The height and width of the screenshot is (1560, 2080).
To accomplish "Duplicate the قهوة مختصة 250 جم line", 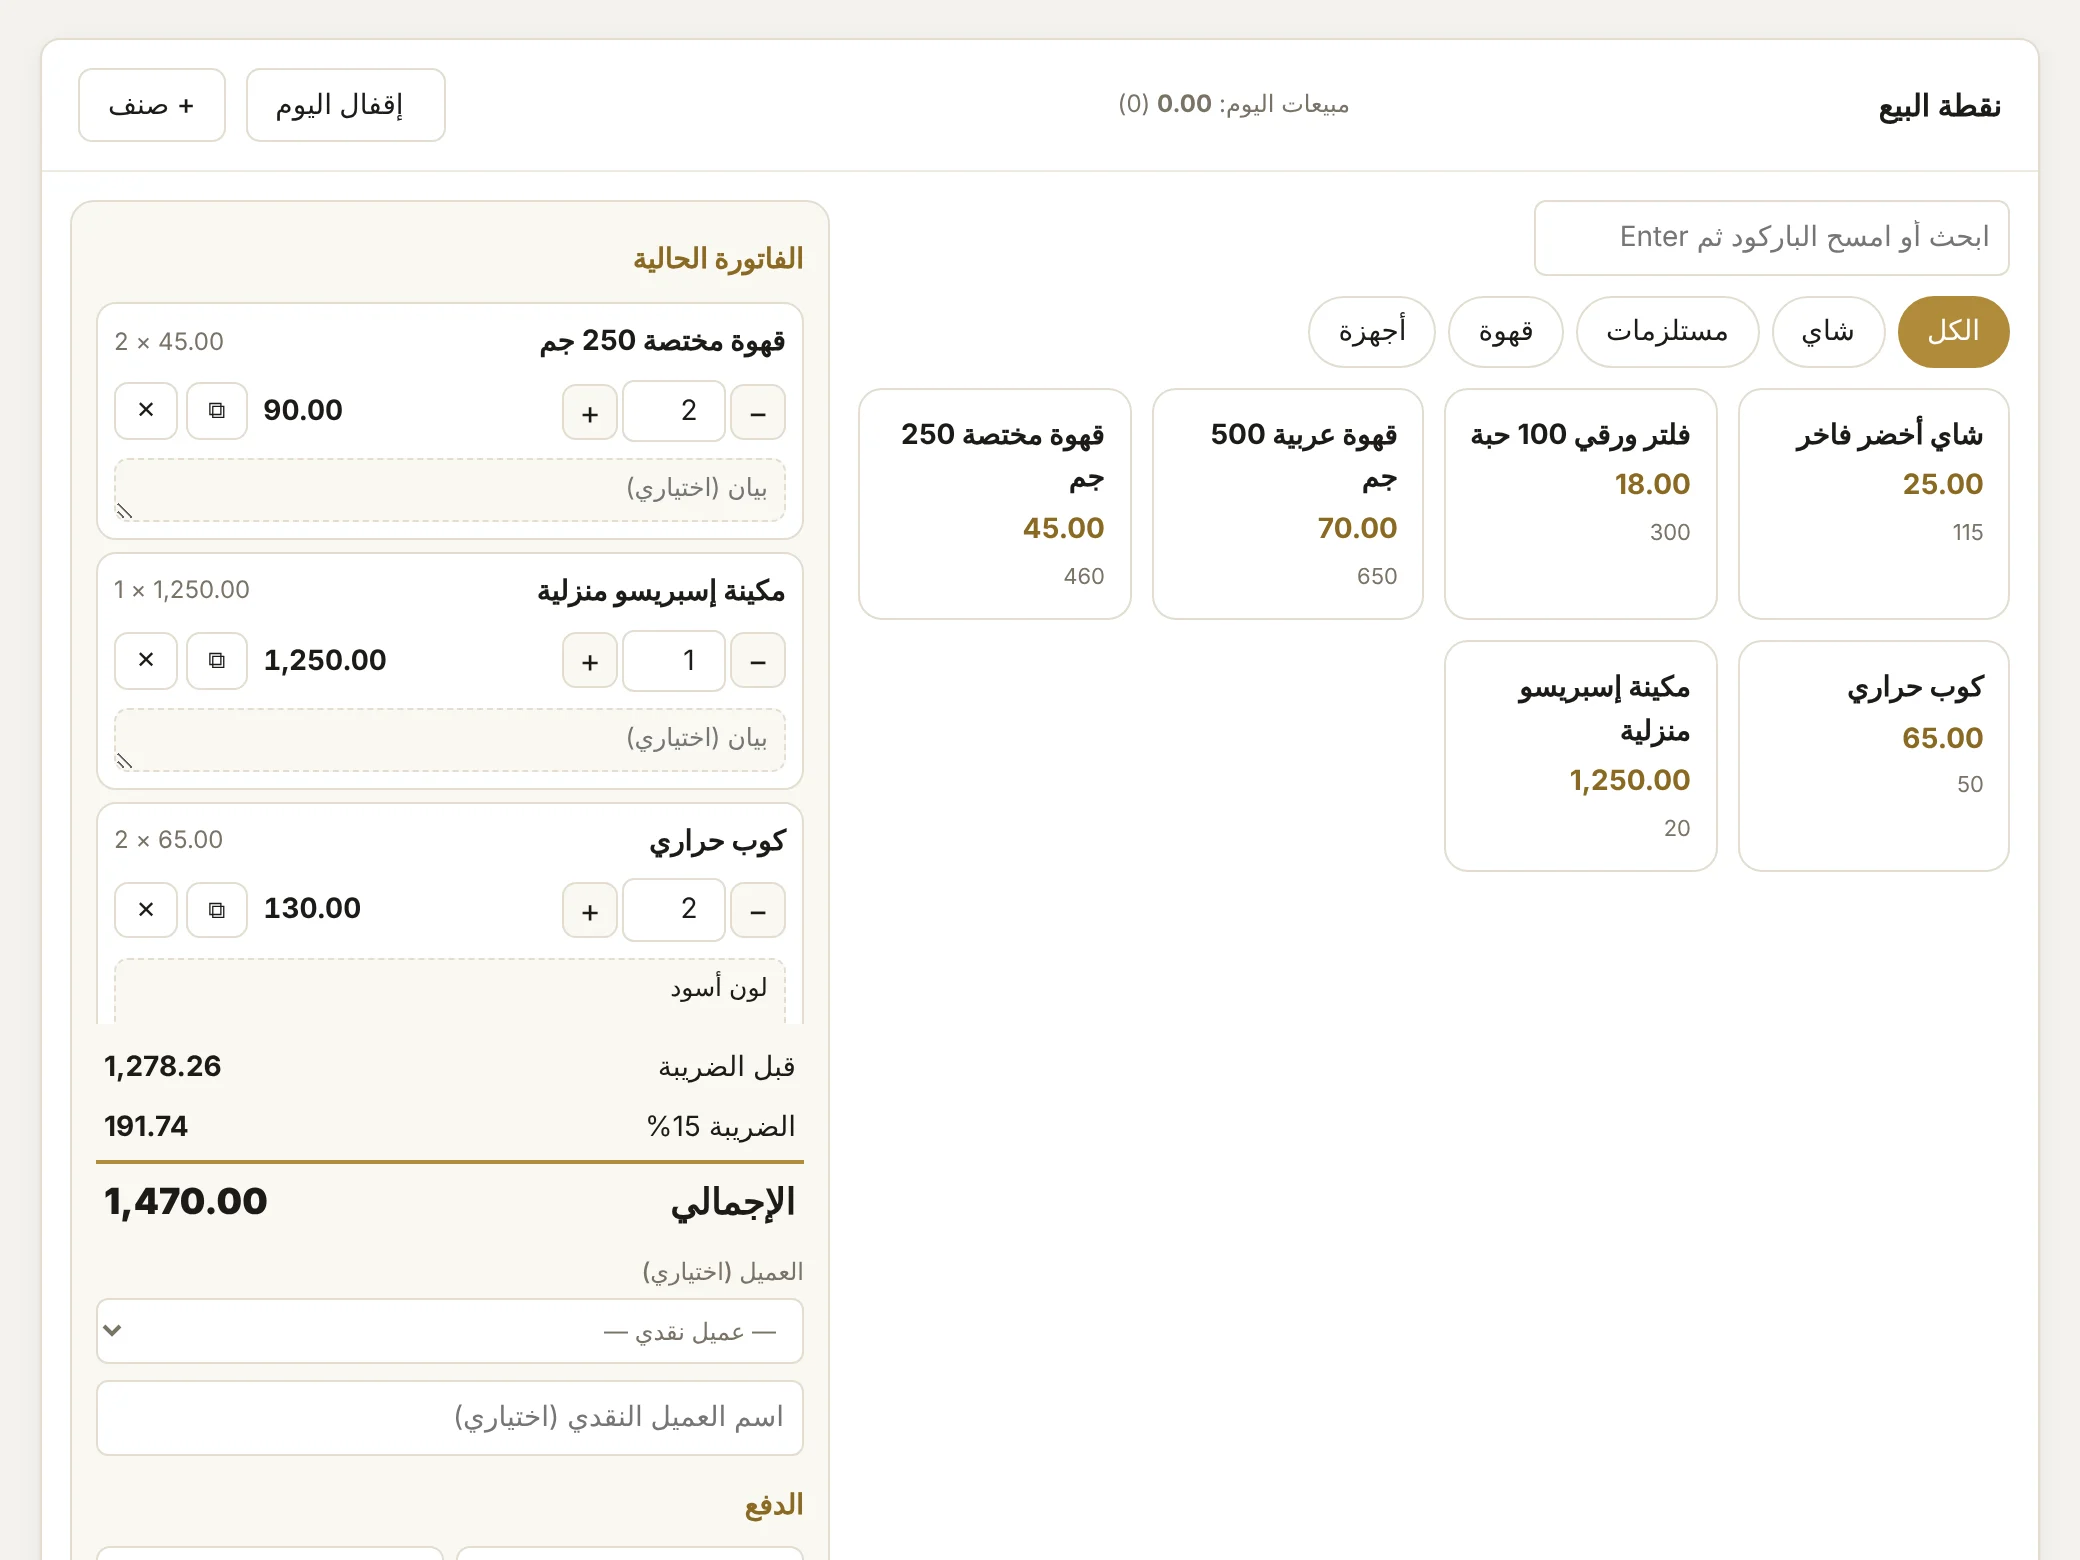I will (217, 410).
